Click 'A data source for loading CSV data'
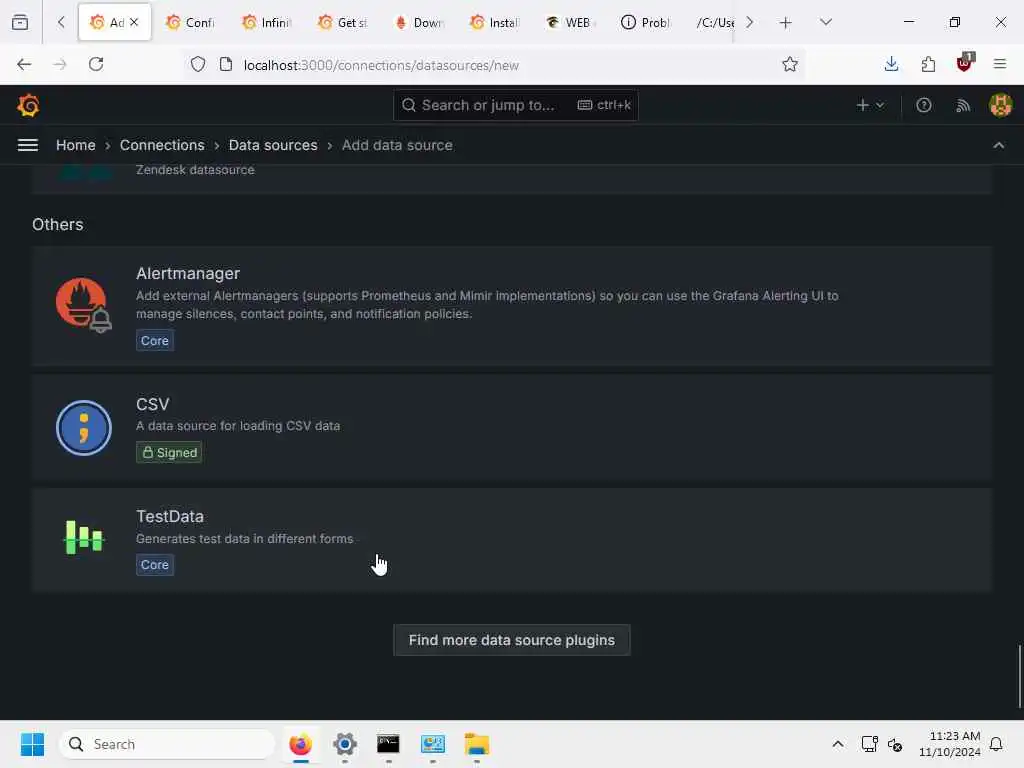The width and height of the screenshot is (1024, 768). [238, 426]
